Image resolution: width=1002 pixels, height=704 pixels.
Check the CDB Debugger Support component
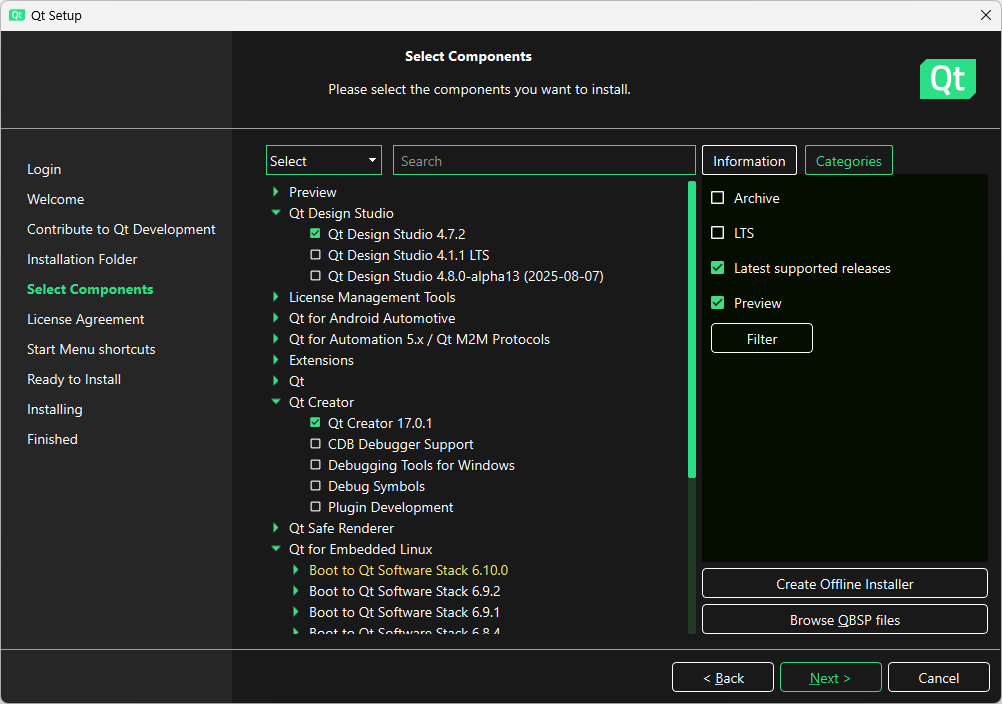tap(316, 444)
